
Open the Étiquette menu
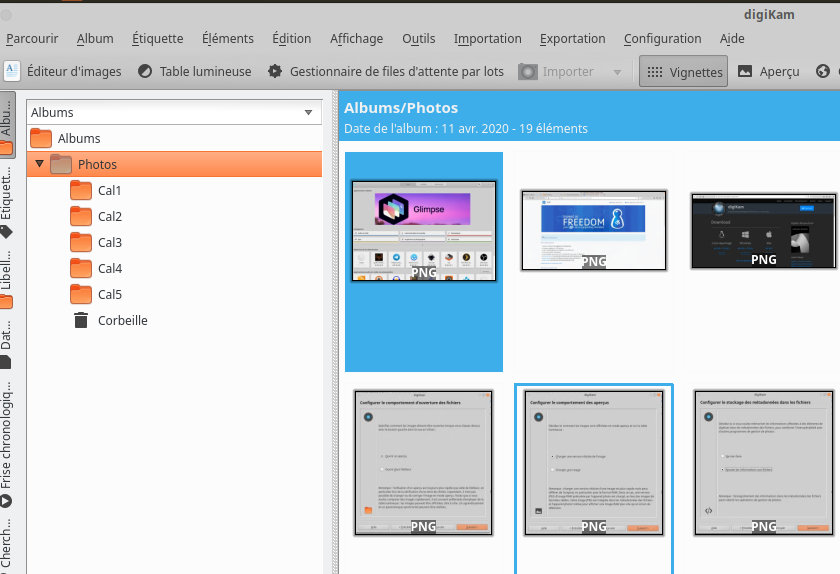[158, 39]
